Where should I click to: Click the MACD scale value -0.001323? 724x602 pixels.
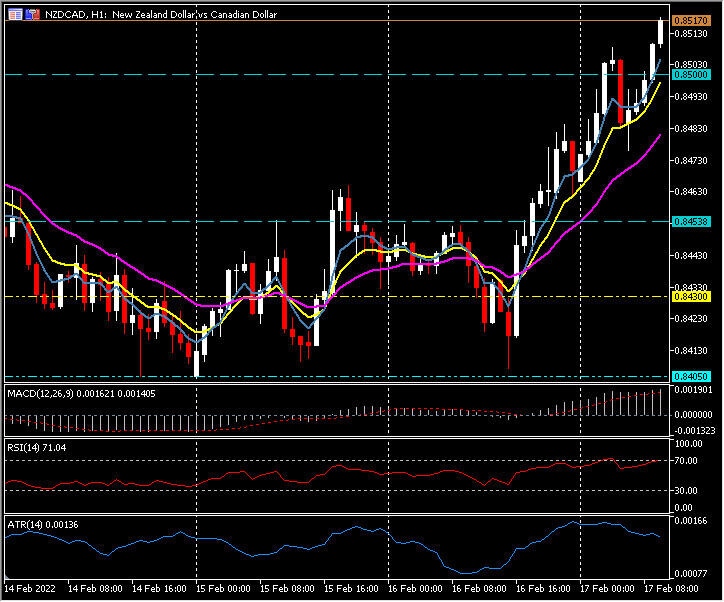[x=694, y=431]
